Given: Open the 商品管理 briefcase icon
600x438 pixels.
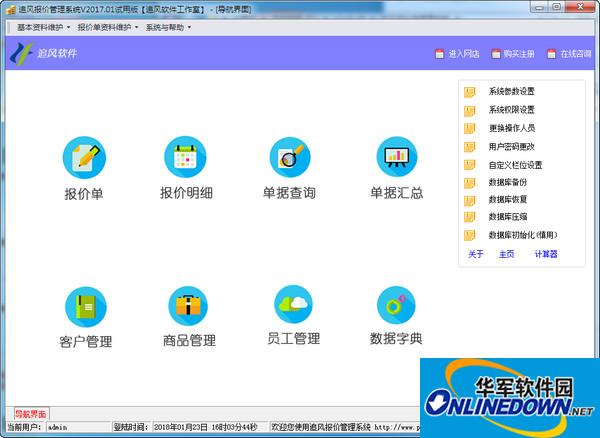Looking at the screenshot, I should [x=188, y=306].
